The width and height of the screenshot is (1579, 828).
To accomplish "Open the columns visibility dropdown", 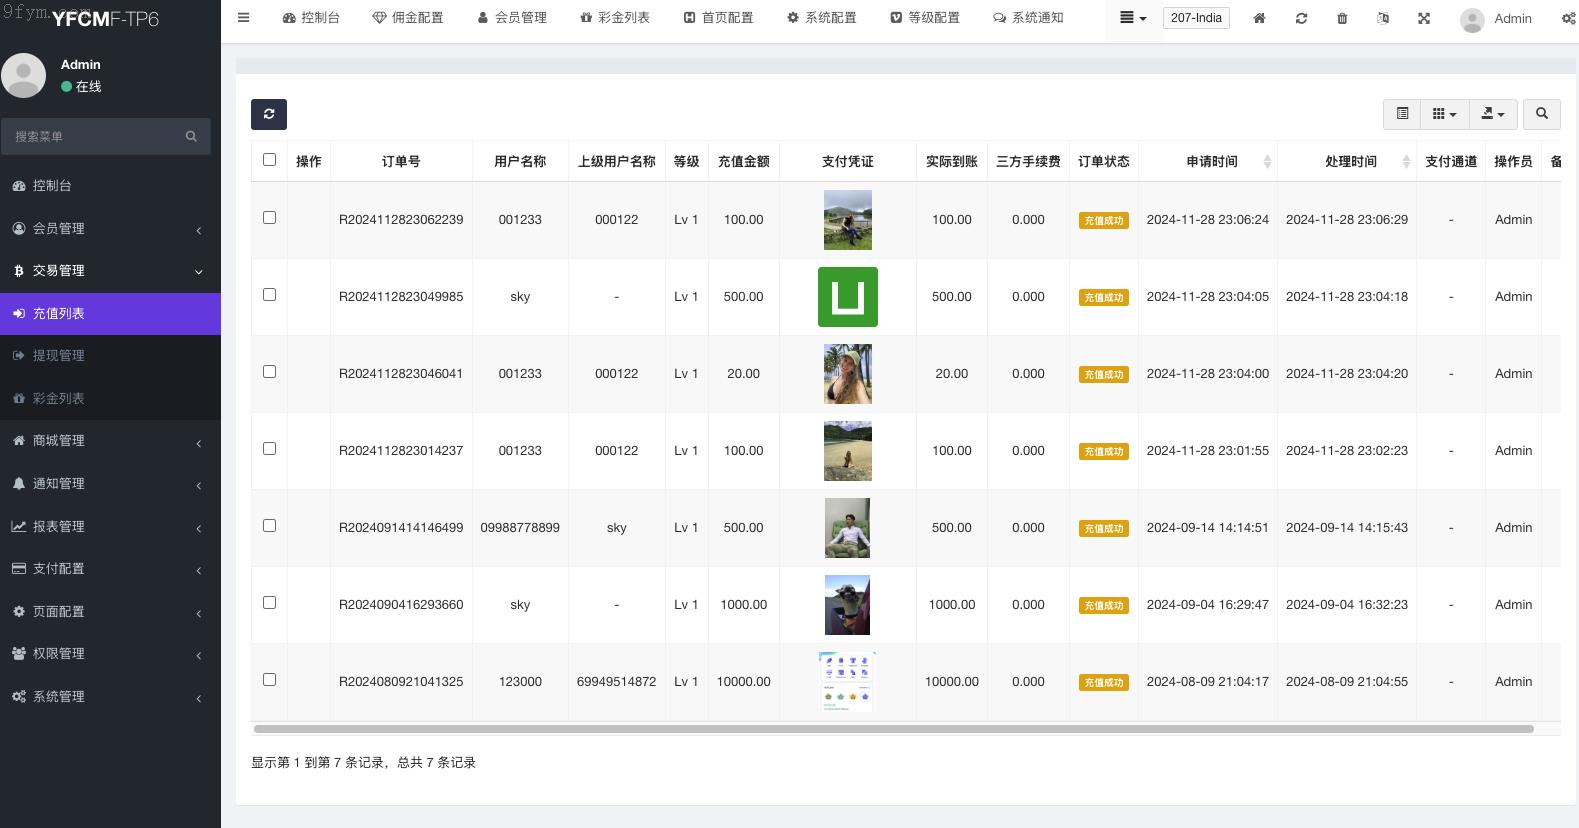I will pos(1443,114).
